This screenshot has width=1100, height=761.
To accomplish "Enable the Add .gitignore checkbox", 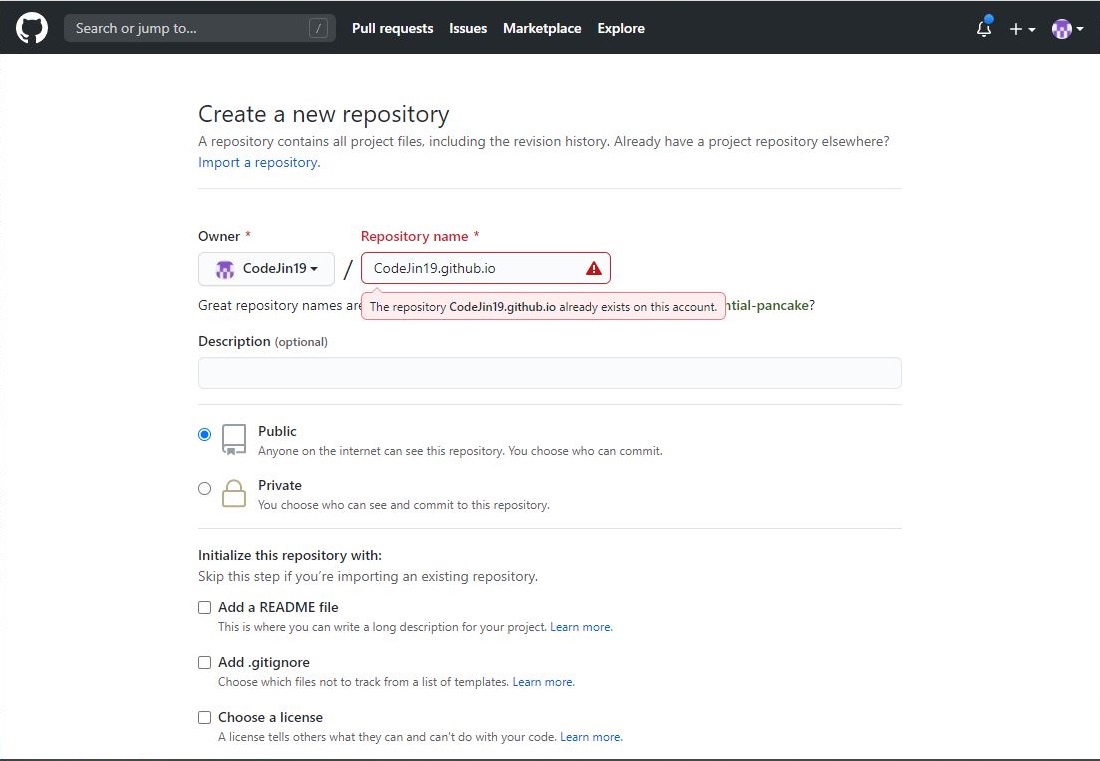I will tap(204, 662).
